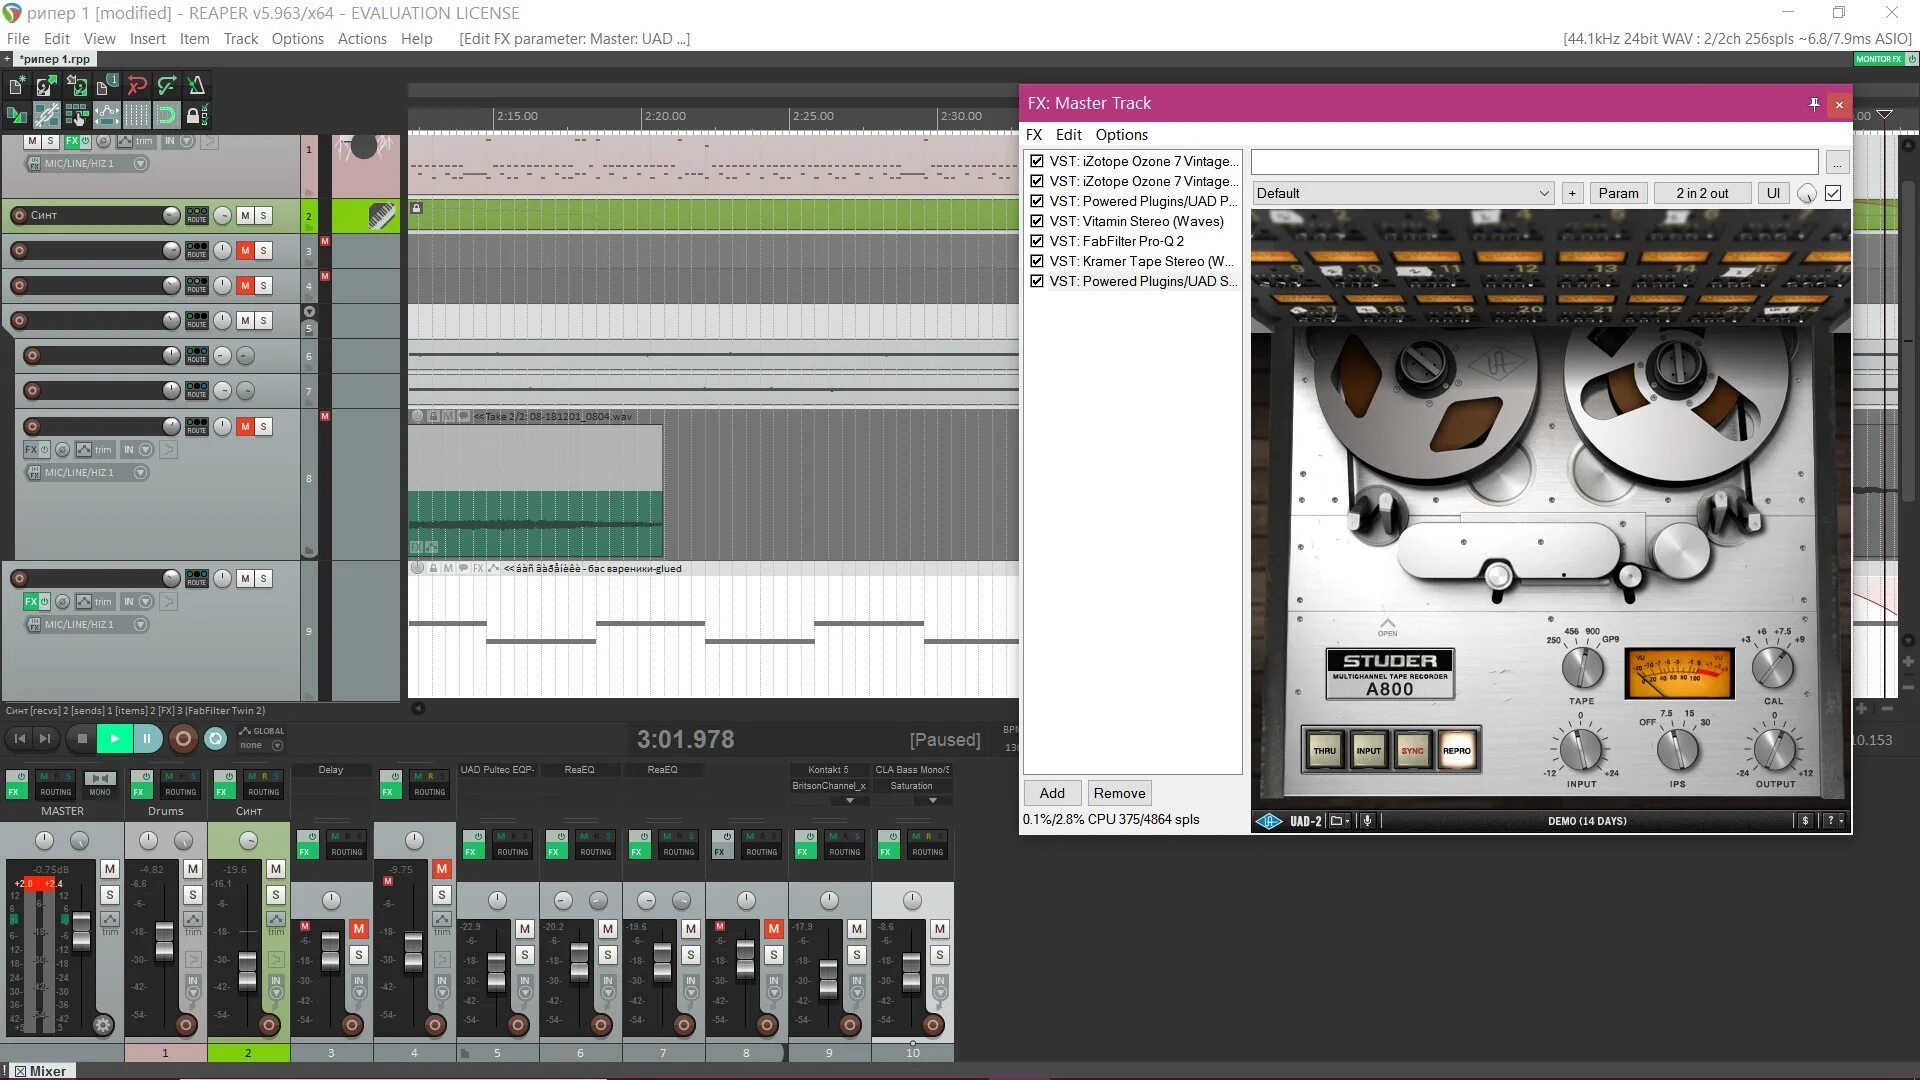
Task: Toggle the snap magnet icon
Action: pyautogui.click(x=166, y=115)
